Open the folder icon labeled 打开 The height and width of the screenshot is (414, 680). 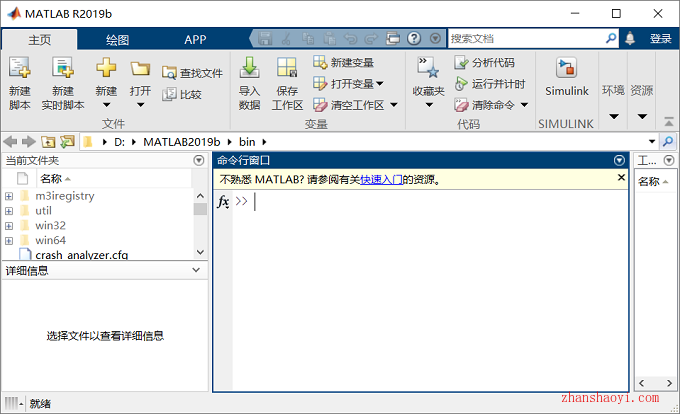(140, 69)
